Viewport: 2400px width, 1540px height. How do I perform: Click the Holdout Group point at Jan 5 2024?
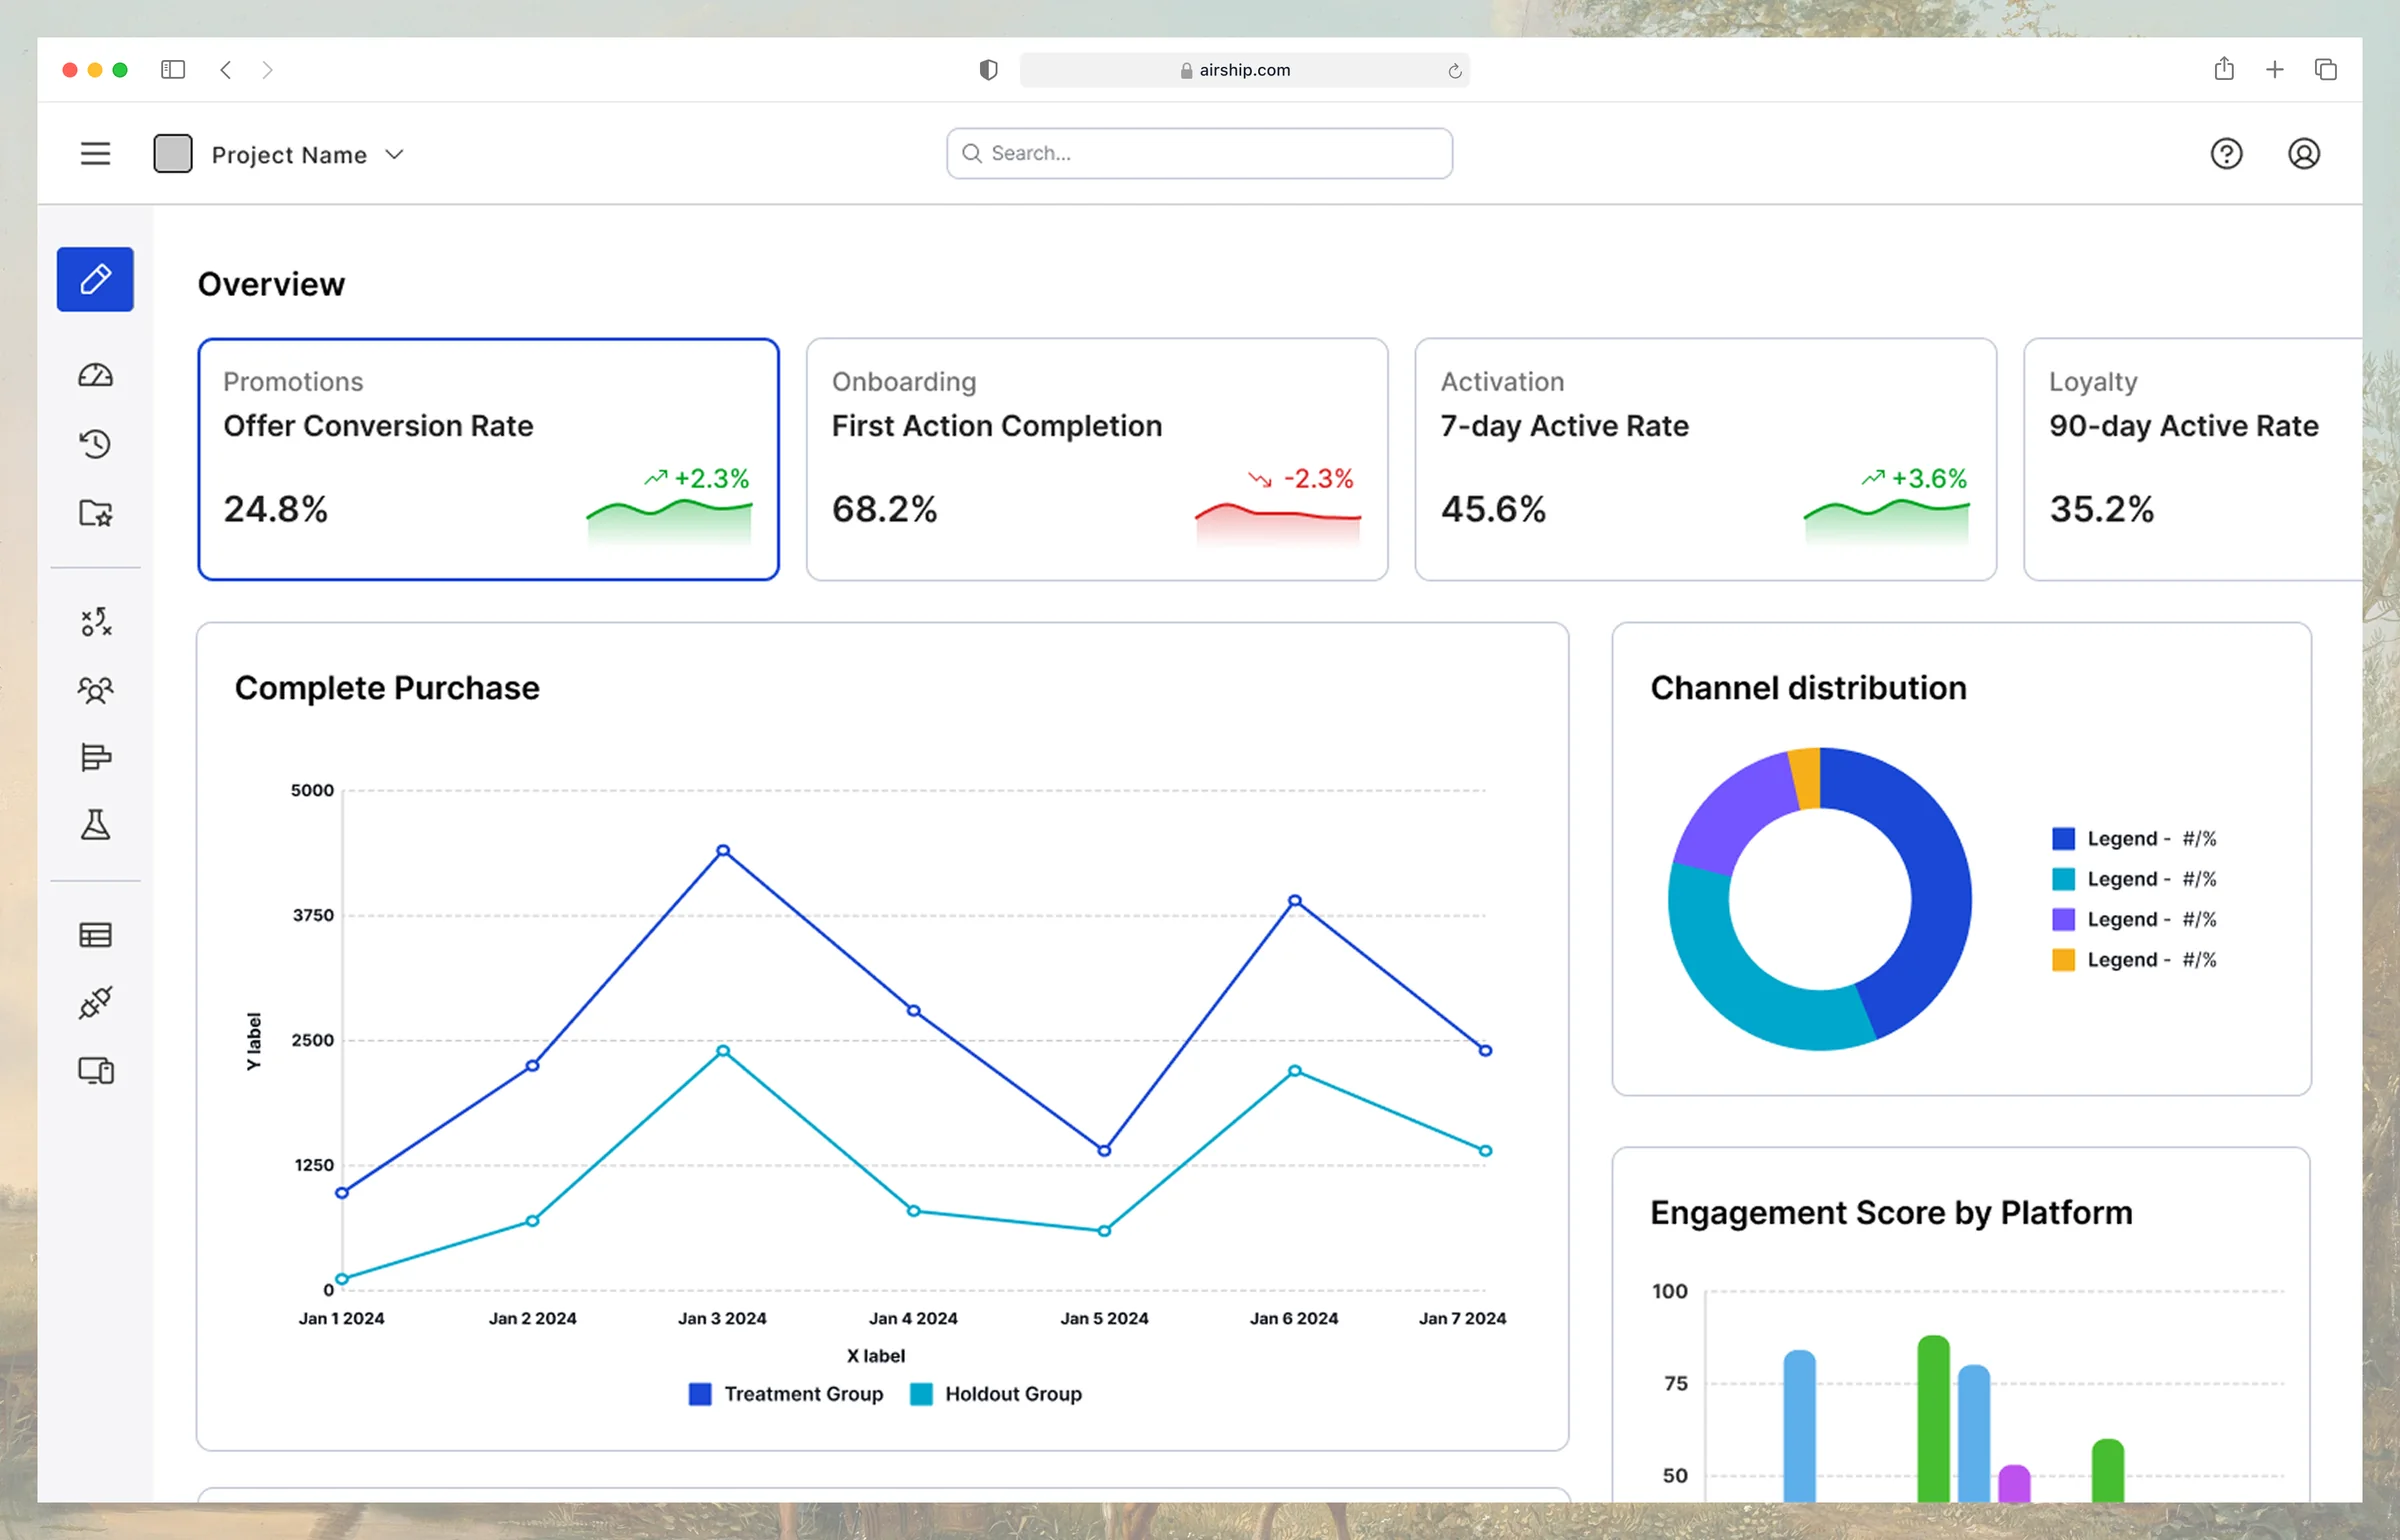(x=1104, y=1231)
